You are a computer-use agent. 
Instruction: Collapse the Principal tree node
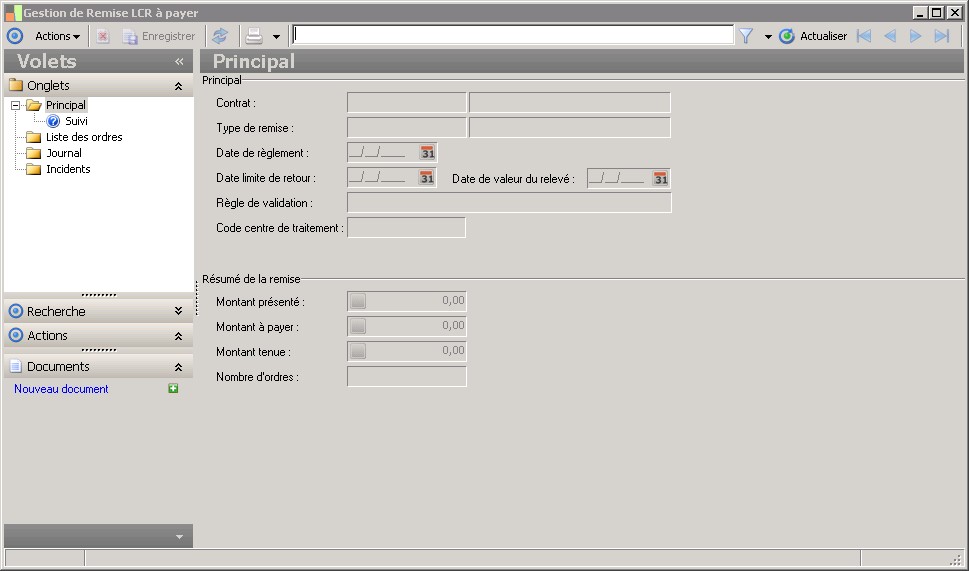pyautogui.click(x=15, y=106)
